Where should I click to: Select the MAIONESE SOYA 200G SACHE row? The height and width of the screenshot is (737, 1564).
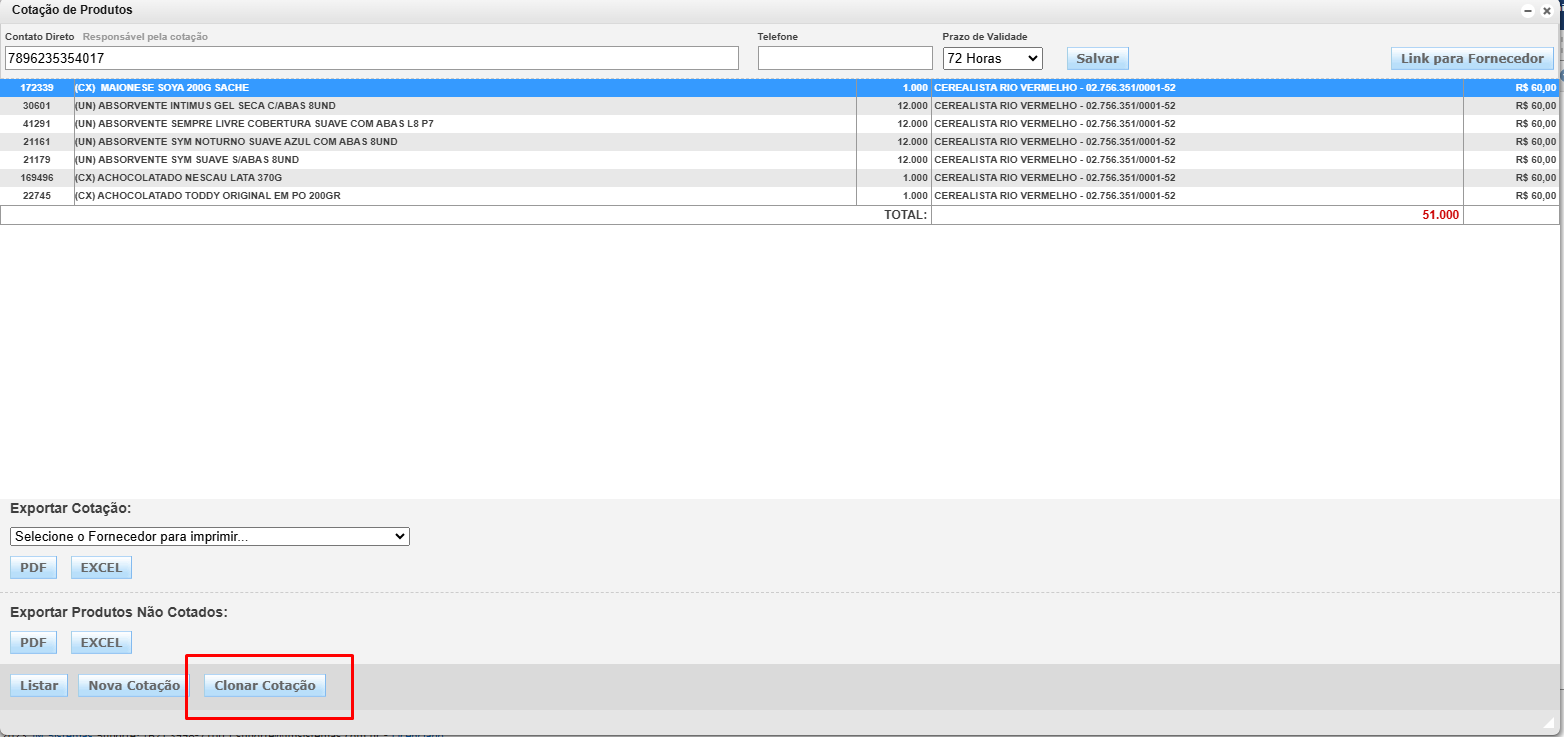pos(400,88)
